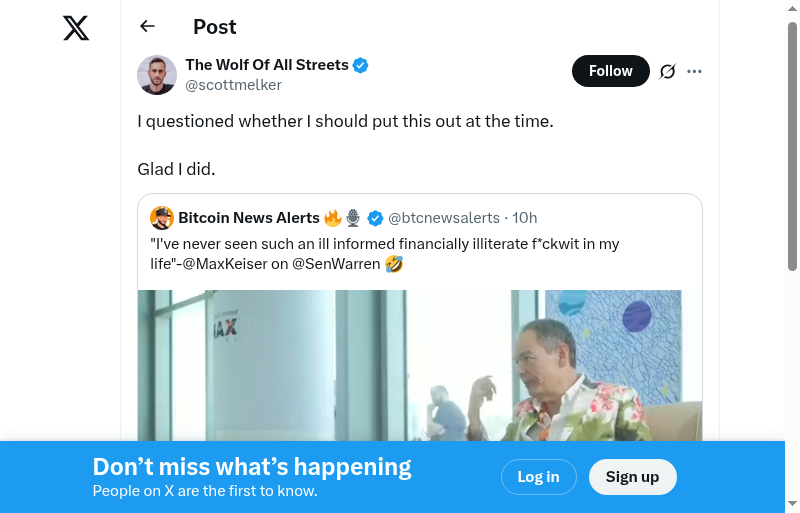Viewport: 800px width, 513px height.
Task: Click the quoted tweet's verified badge
Action: 376,218
